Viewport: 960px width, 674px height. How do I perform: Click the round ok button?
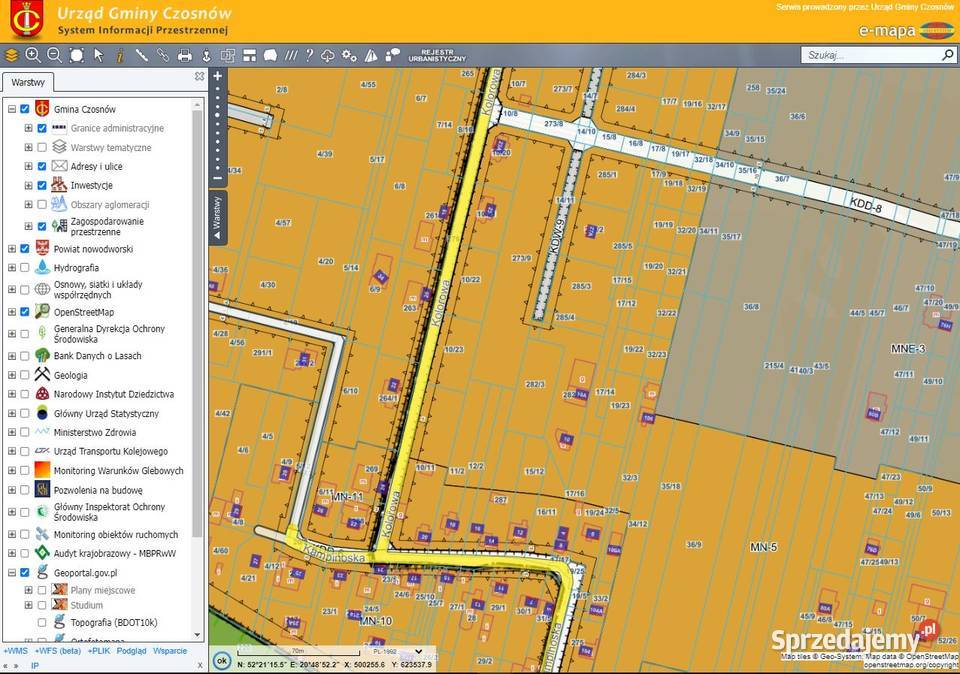[x=222, y=661]
